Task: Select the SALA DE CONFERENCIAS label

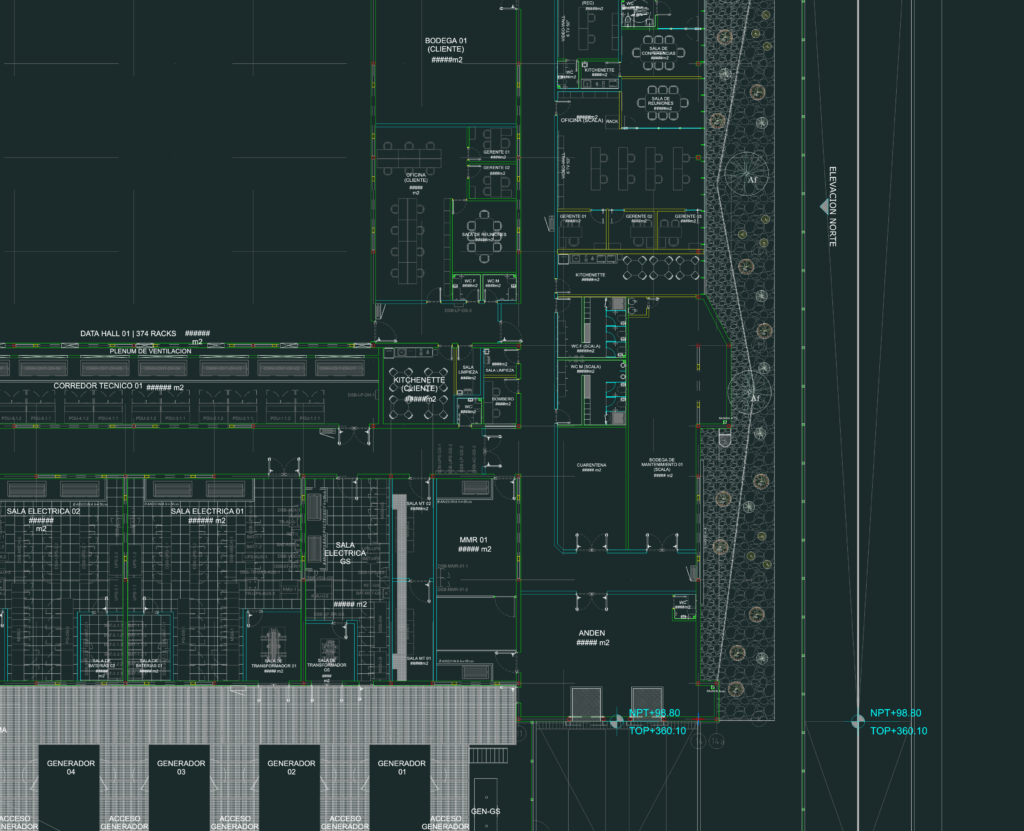Action: [x=658, y=51]
